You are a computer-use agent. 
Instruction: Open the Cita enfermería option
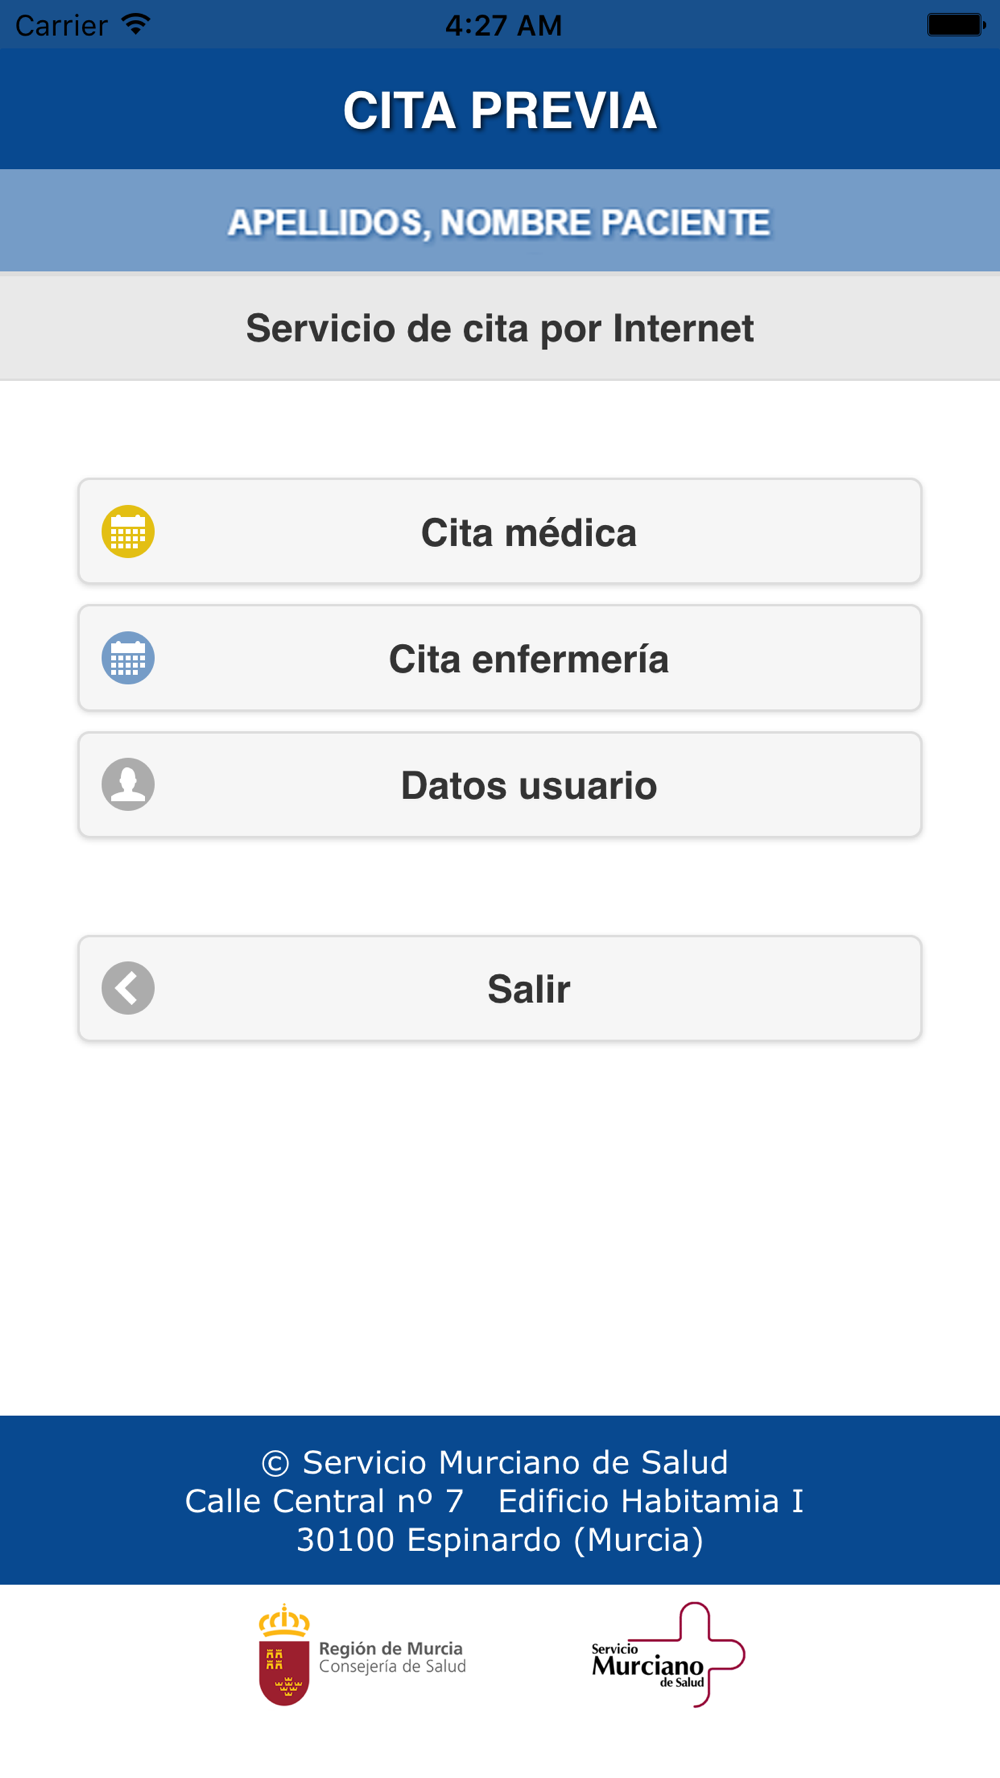tap(500, 658)
